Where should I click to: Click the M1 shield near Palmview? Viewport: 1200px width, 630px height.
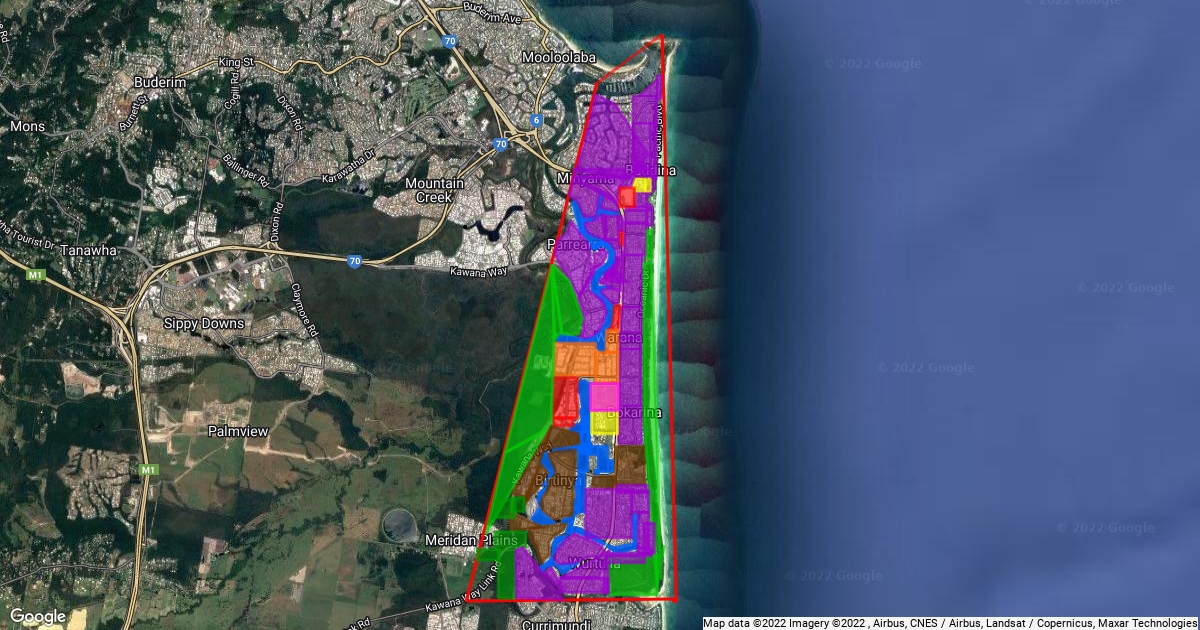148,469
